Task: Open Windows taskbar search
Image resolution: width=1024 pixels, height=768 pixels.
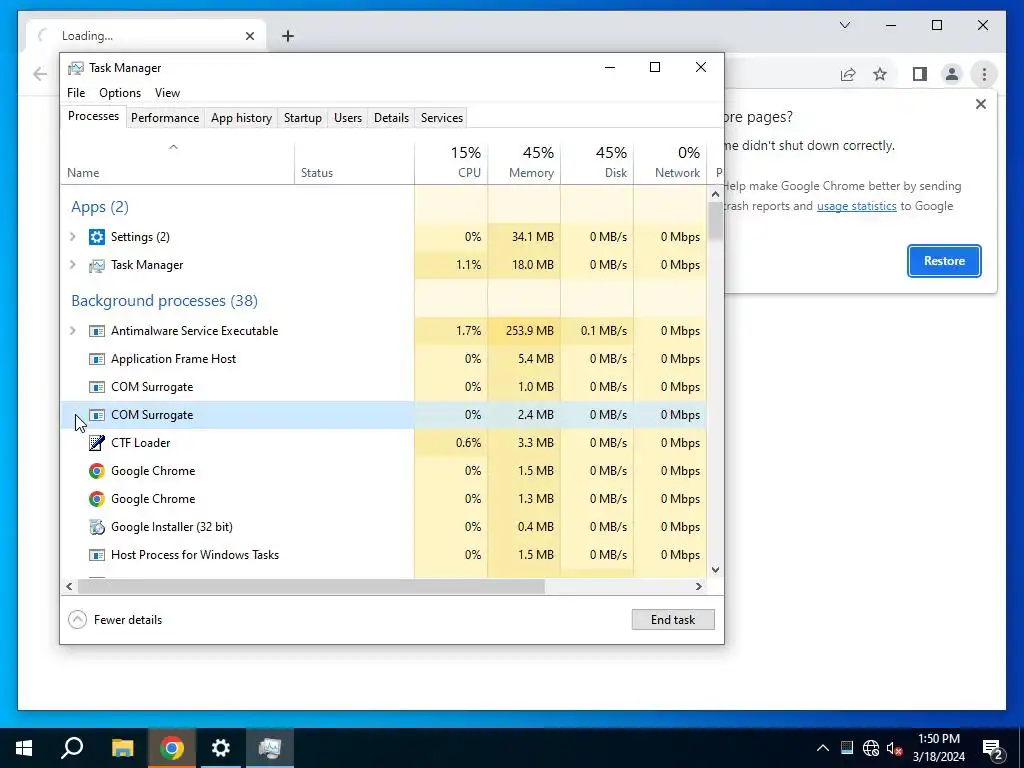Action: click(72, 748)
